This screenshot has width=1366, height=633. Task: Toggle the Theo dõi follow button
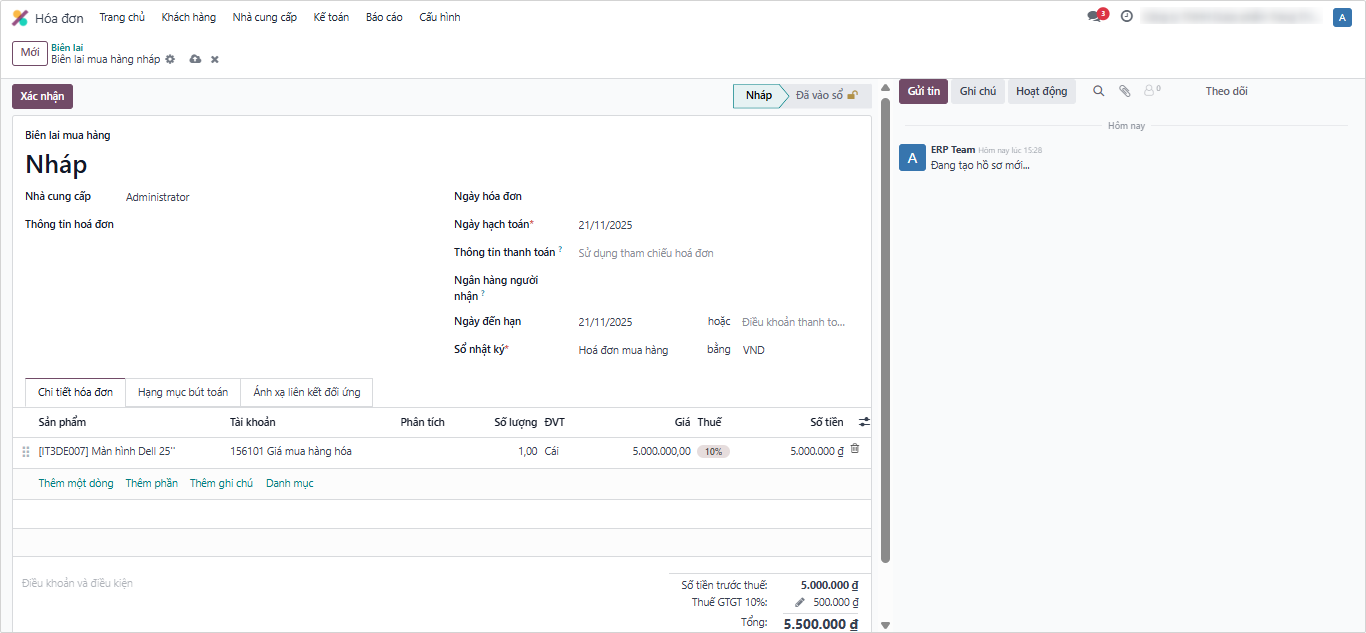click(1226, 91)
